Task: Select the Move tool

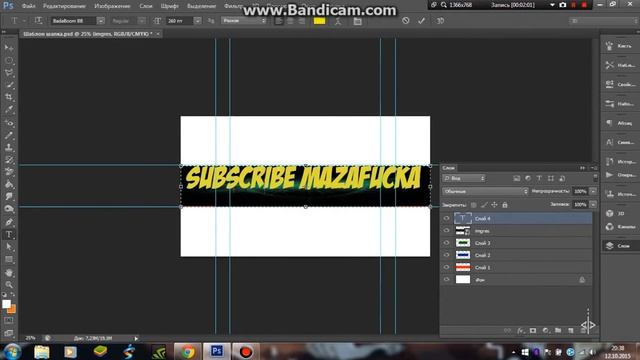Action: pos(9,48)
